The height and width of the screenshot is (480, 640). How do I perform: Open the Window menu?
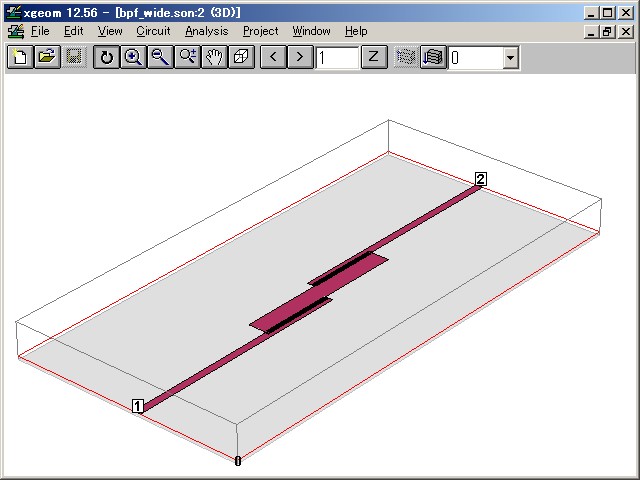coord(311,31)
